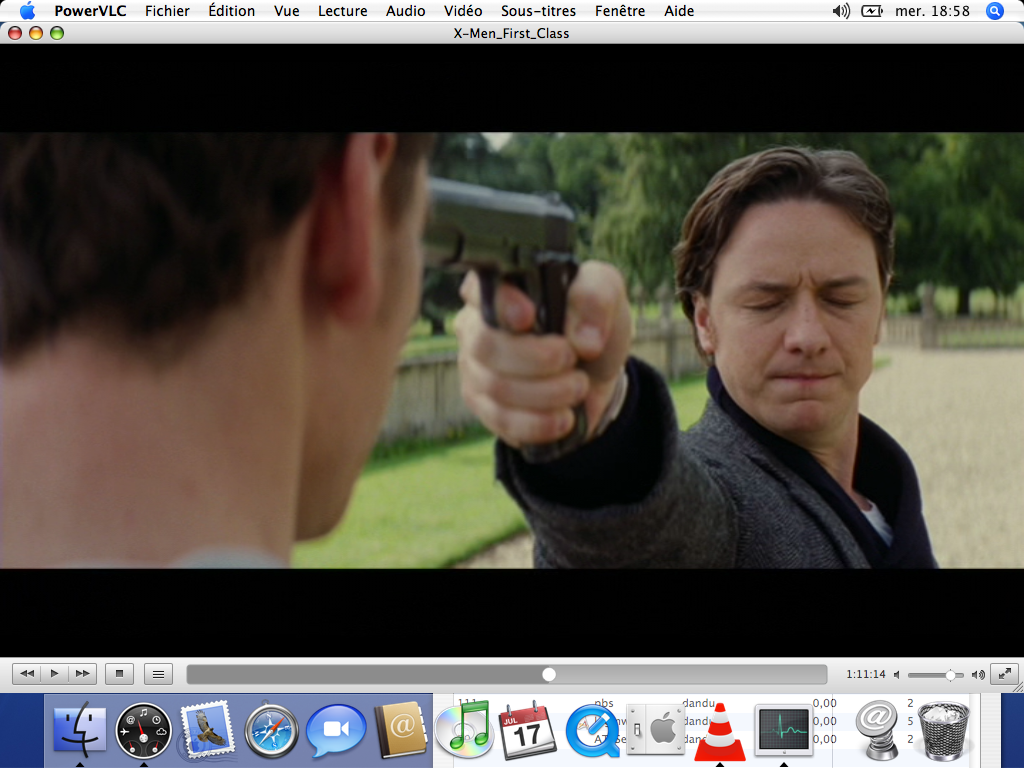Image resolution: width=1024 pixels, height=768 pixels.
Task: Click the resize grip at window corner
Action: [1017, 687]
